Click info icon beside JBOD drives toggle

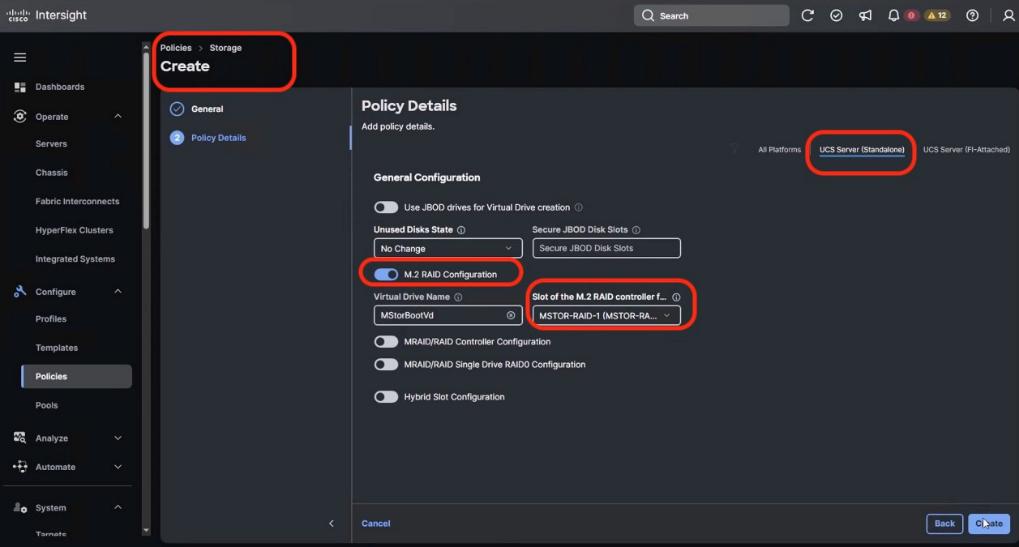(578, 207)
